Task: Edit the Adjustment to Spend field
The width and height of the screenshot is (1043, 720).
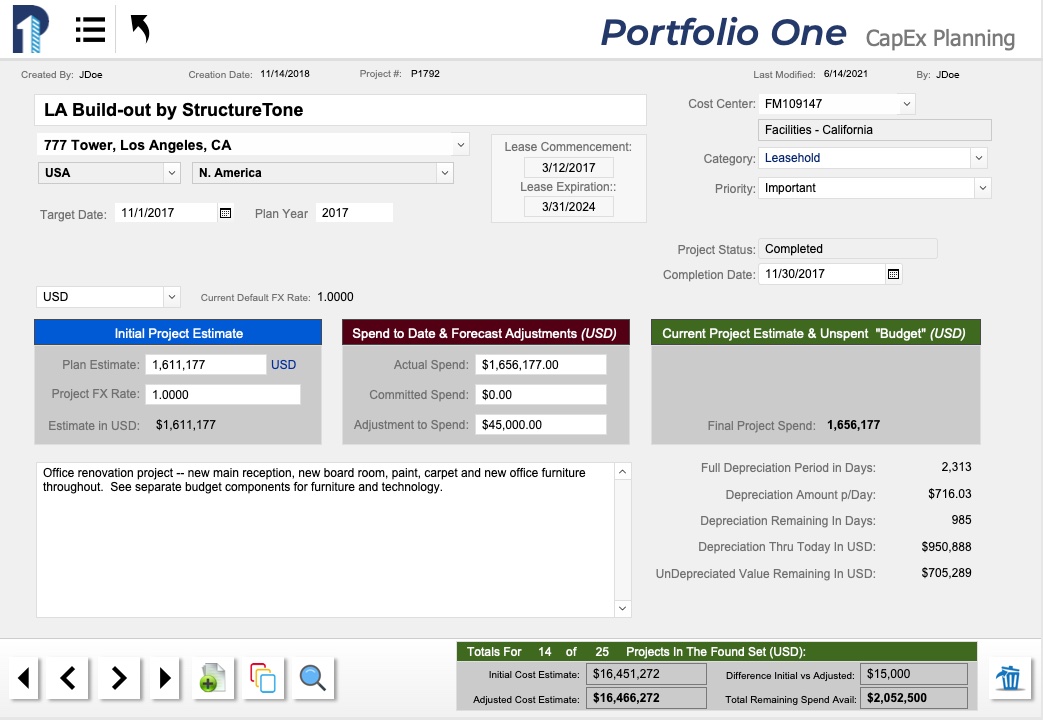Action: pyautogui.click(x=541, y=425)
